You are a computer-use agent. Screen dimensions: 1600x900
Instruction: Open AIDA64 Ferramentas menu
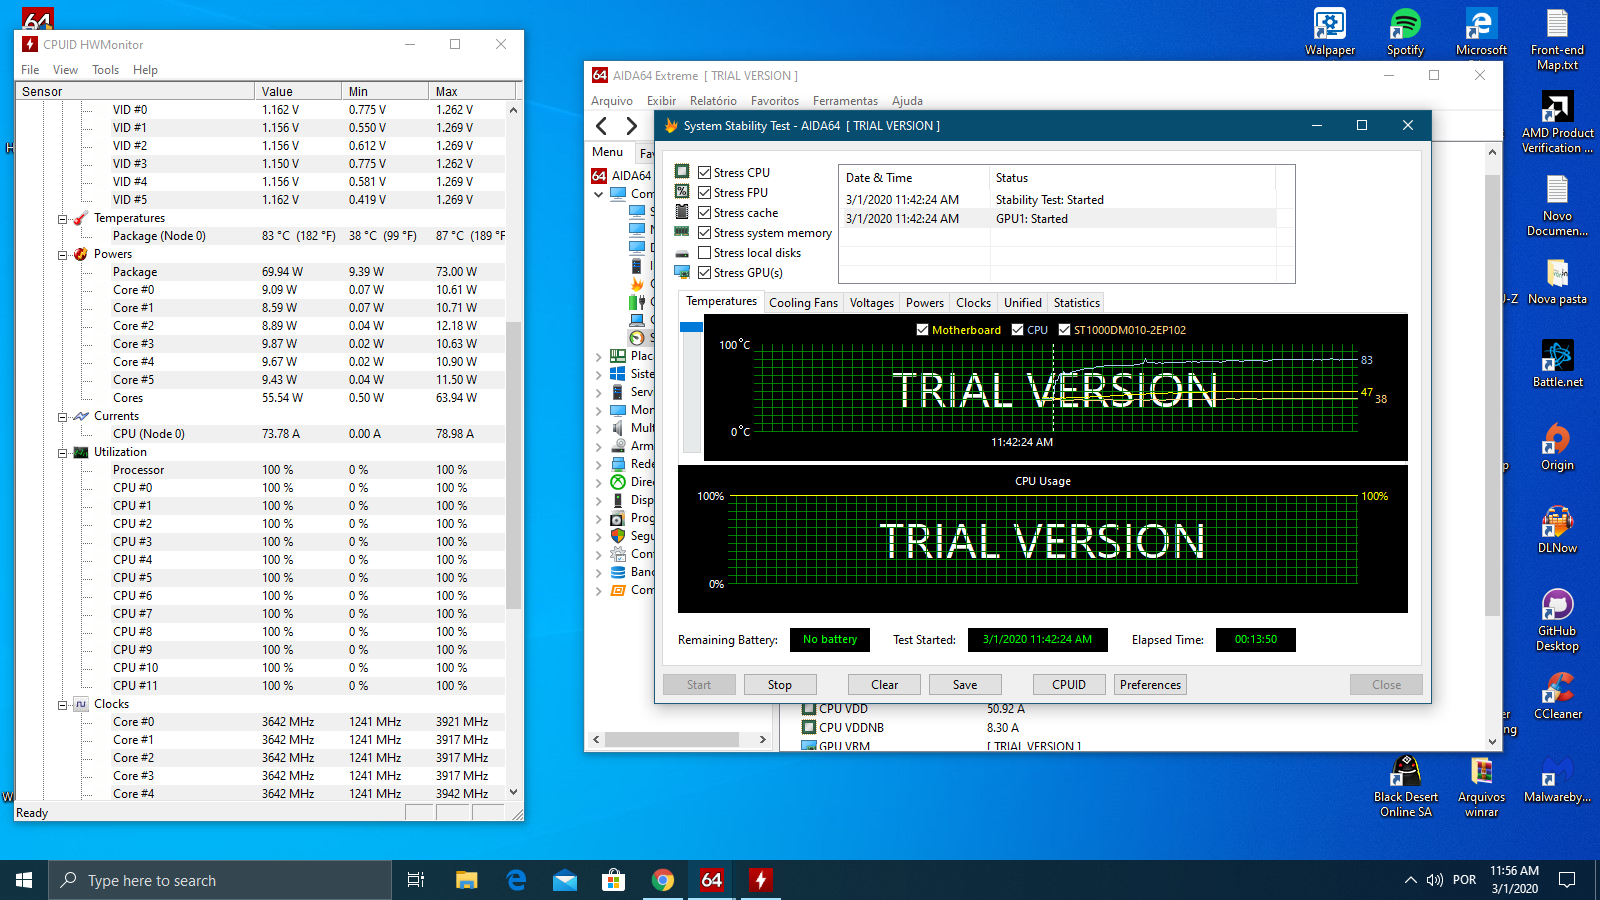tap(845, 101)
